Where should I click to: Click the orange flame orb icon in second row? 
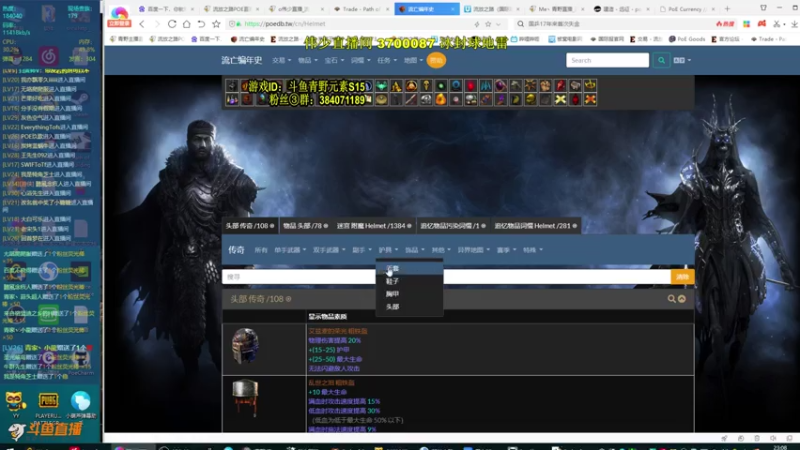point(441,99)
